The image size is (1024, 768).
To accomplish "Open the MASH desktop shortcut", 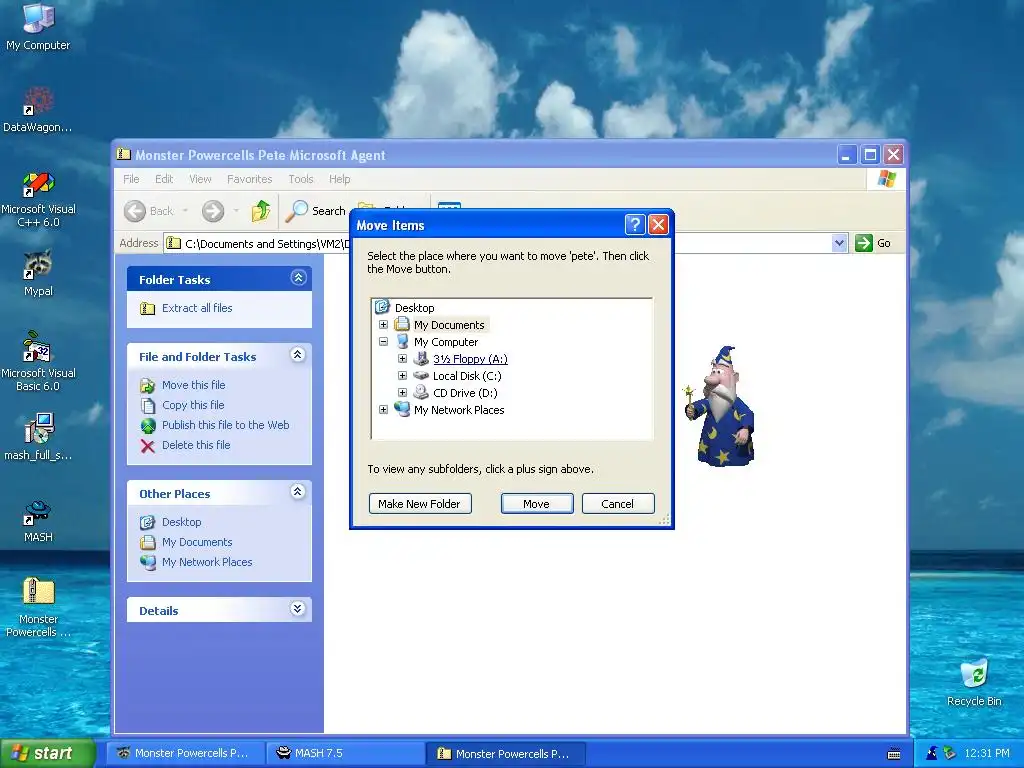I will [38, 520].
